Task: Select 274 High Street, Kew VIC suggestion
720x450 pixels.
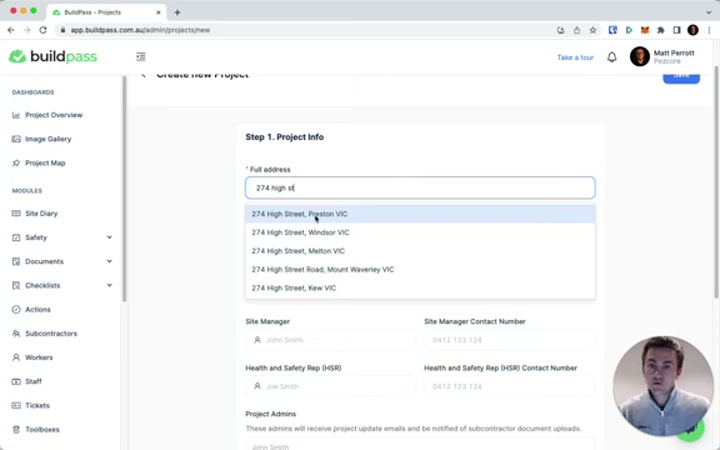Action: click(x=420, y=288)
